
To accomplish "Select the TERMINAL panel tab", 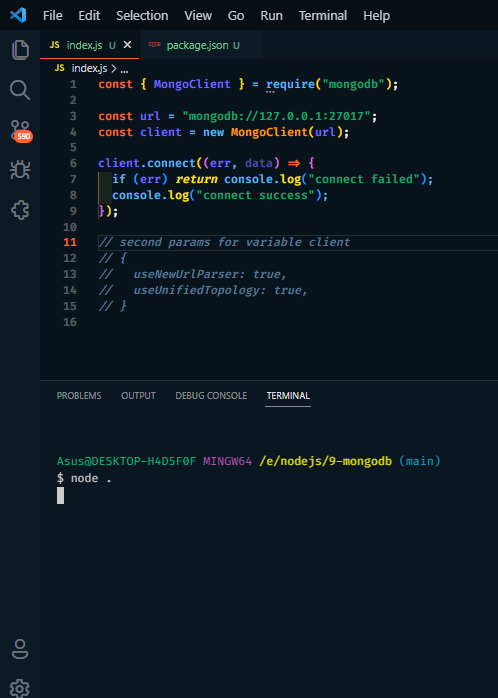I will [x=288, y=396].
